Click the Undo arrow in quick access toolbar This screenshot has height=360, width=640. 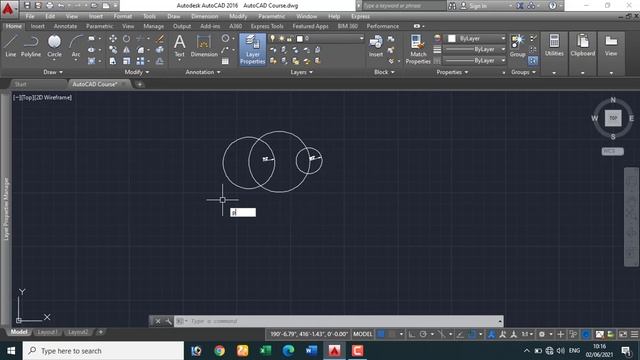point(61,6)
